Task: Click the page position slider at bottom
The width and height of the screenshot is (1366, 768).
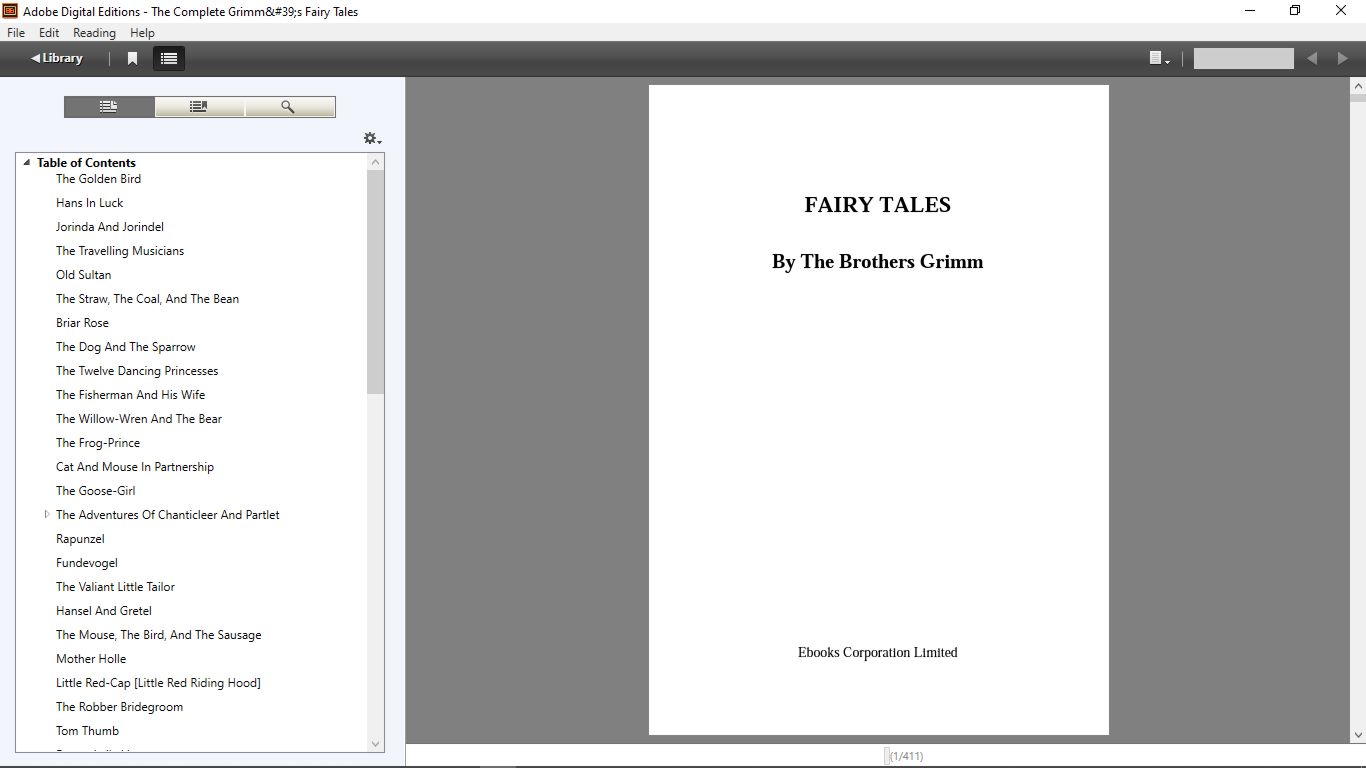Action: click(x=887, y=756)
